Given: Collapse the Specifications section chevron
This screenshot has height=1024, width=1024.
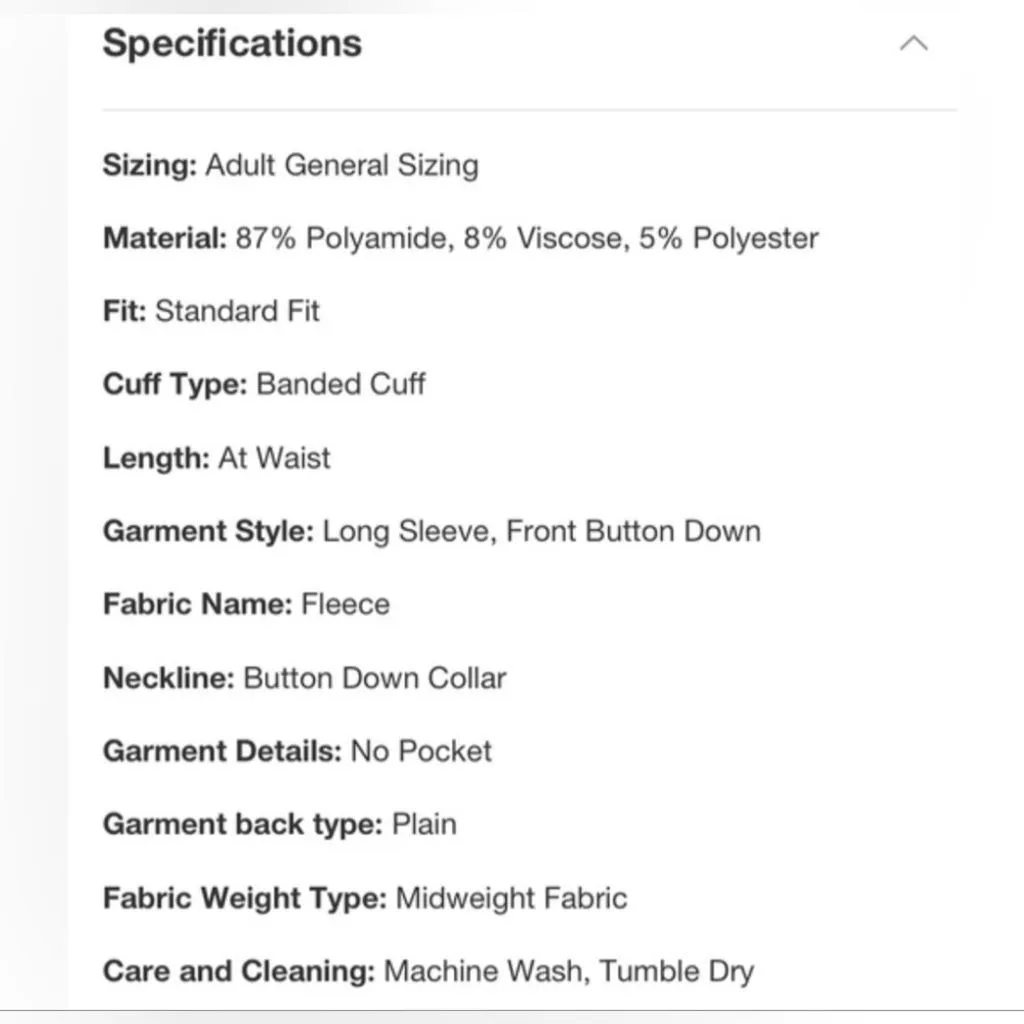Looking at the screenshot, I should 914,43.
